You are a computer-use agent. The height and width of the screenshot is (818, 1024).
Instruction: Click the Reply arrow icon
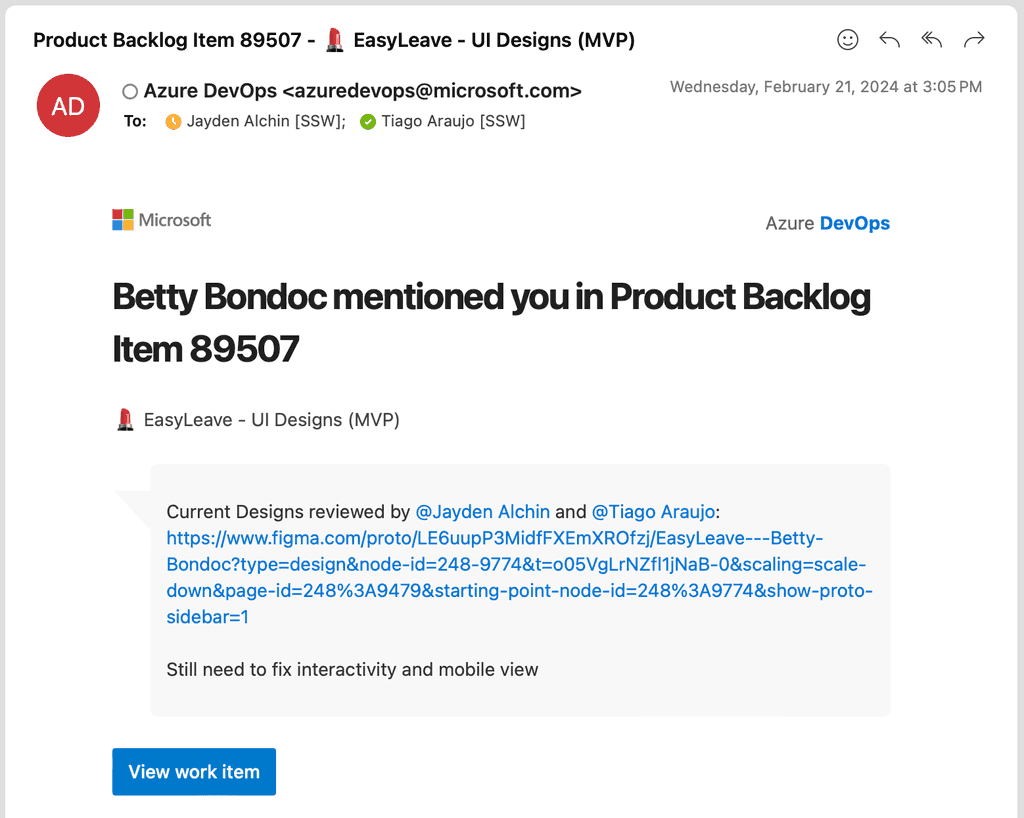click(x=889, y=40)
